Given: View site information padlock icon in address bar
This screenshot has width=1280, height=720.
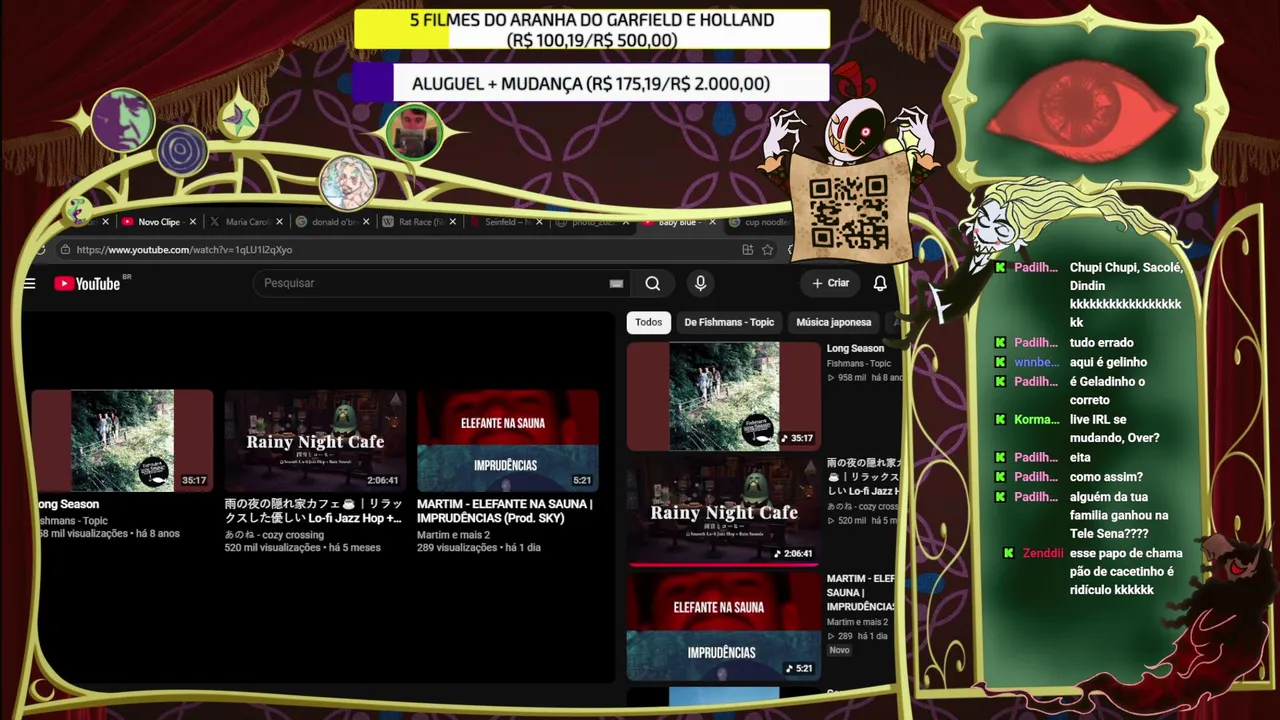Looking at the screenshot, I should pos(65,250).
